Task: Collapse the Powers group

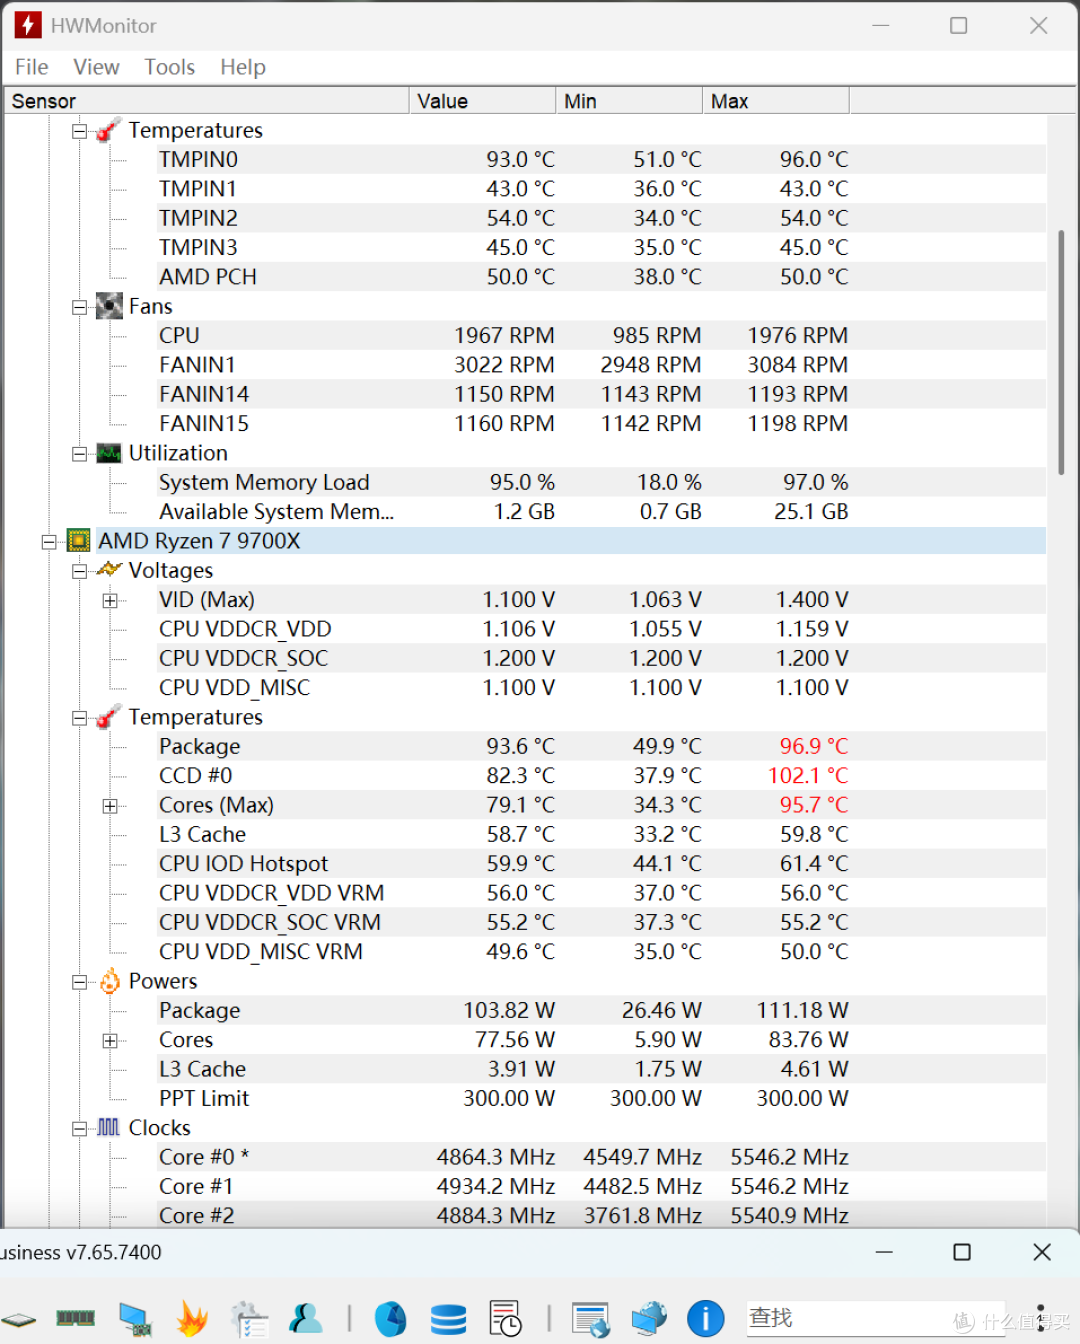Action: click(79, 982)
